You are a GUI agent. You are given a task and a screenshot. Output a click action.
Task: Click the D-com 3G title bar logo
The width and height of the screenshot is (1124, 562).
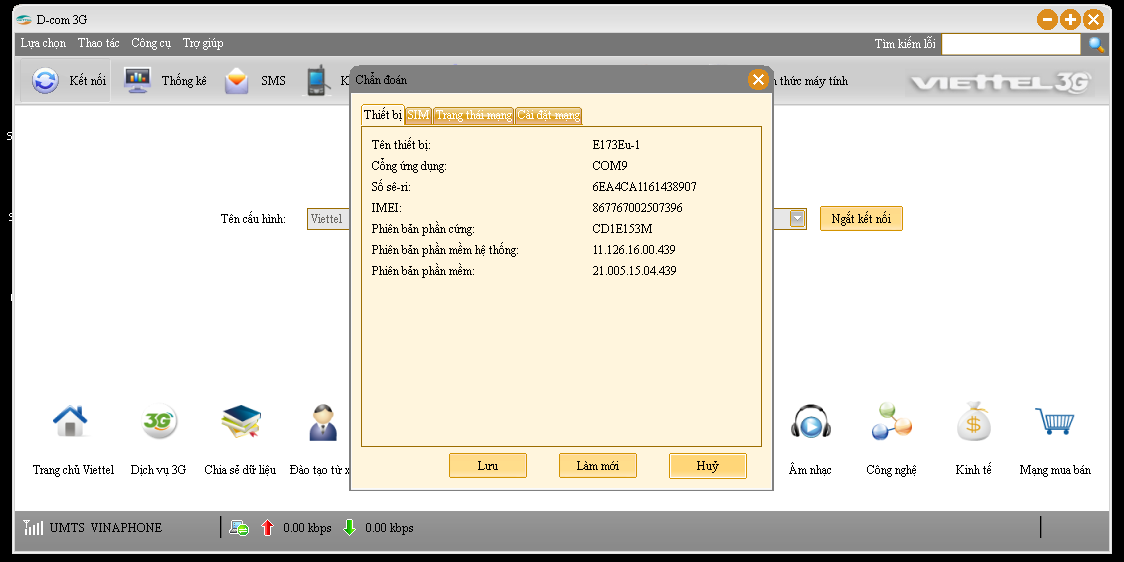pos(24,19)
